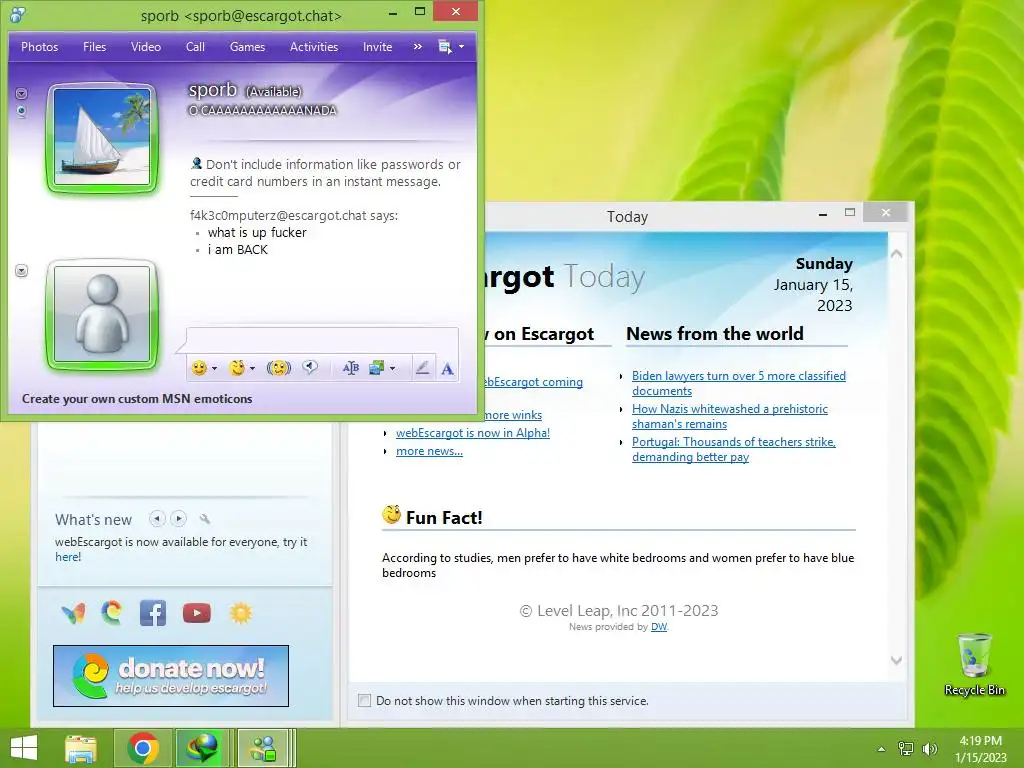Open the DW news provider link
1024x768 pixels.
point(659,627)
